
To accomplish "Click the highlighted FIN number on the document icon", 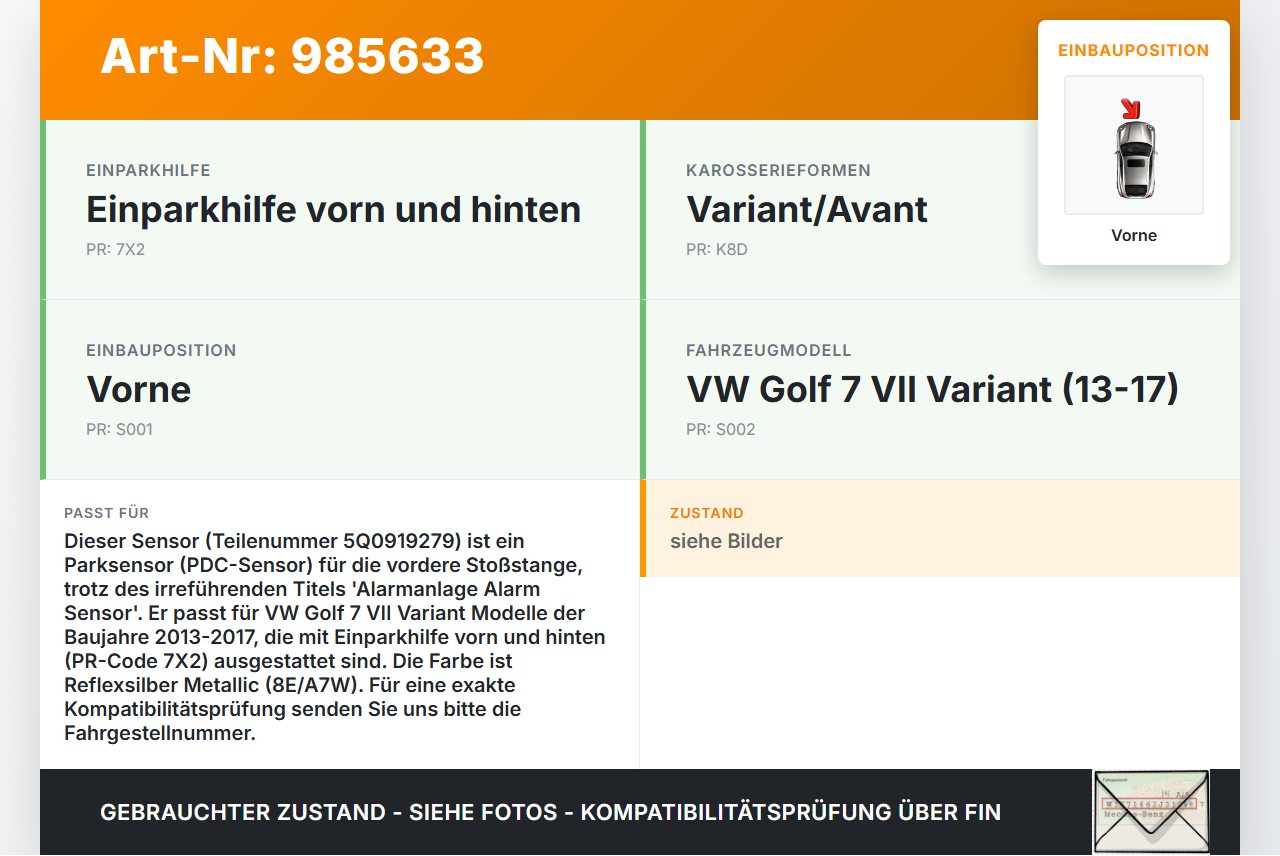I will click(x=1150, y=802).
